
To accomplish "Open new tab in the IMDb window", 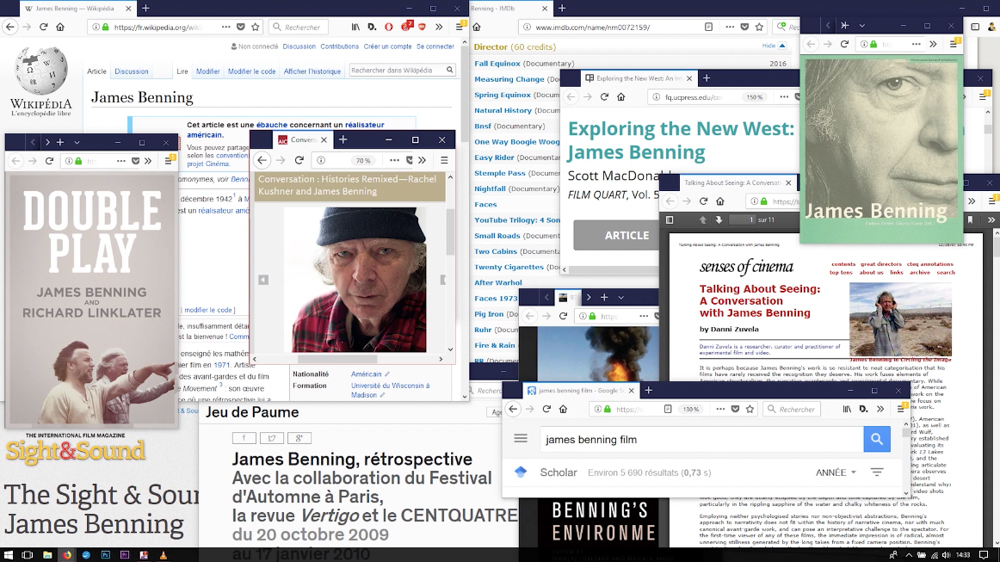I will tap(562, 8).
